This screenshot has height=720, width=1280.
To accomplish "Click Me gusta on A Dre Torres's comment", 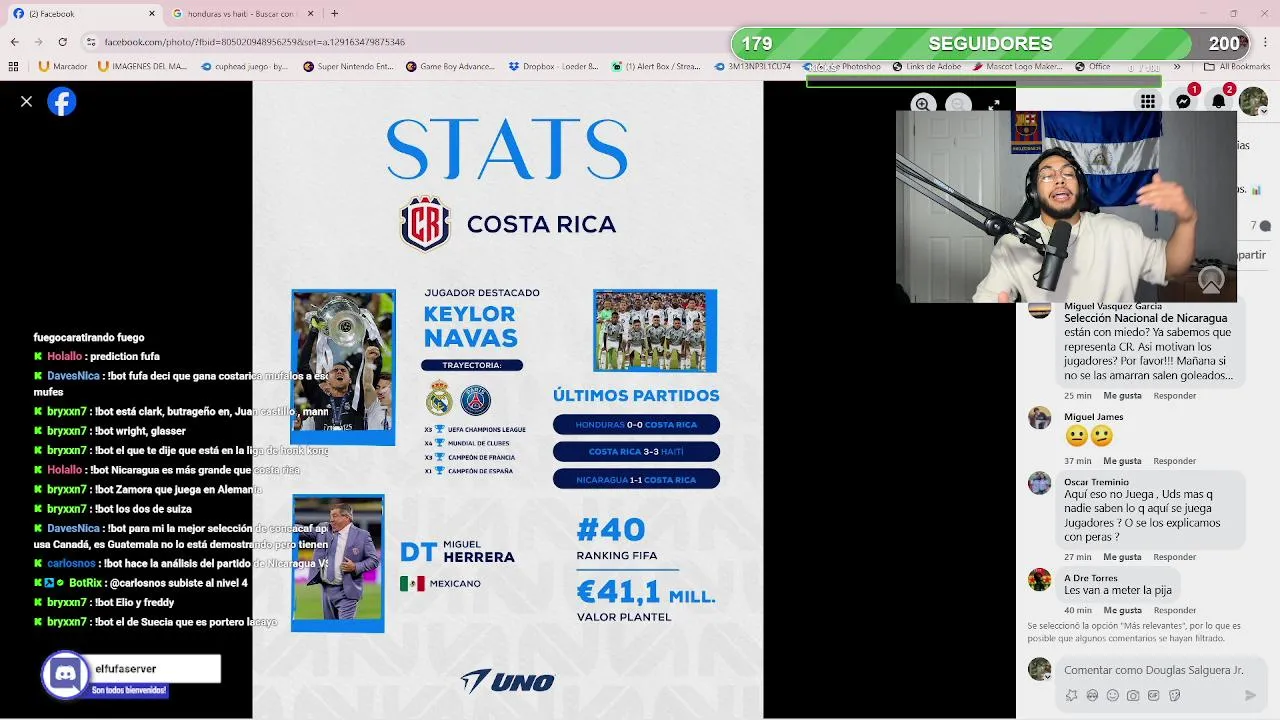I will click(1122, 610).
